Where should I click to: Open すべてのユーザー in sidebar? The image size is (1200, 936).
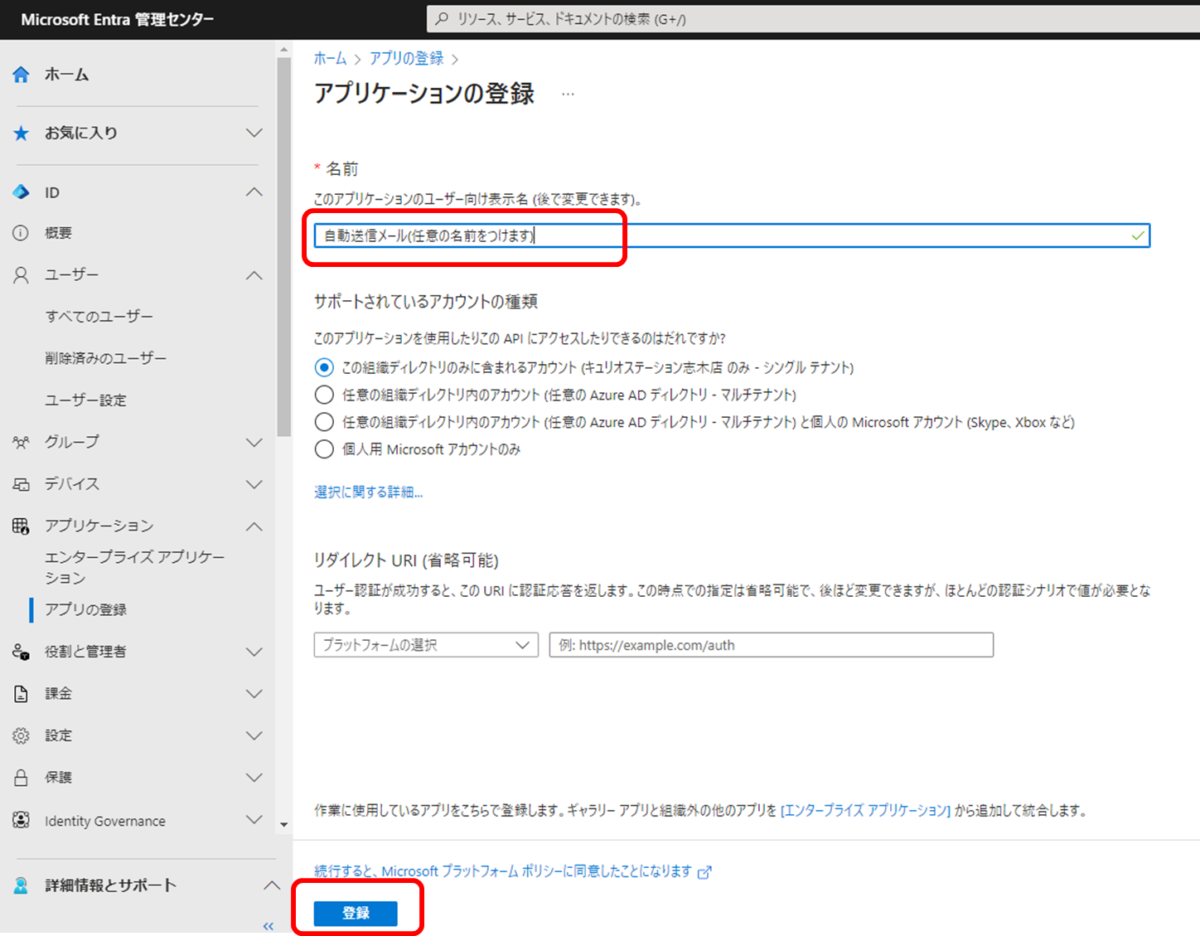click(x=99, y=317)
